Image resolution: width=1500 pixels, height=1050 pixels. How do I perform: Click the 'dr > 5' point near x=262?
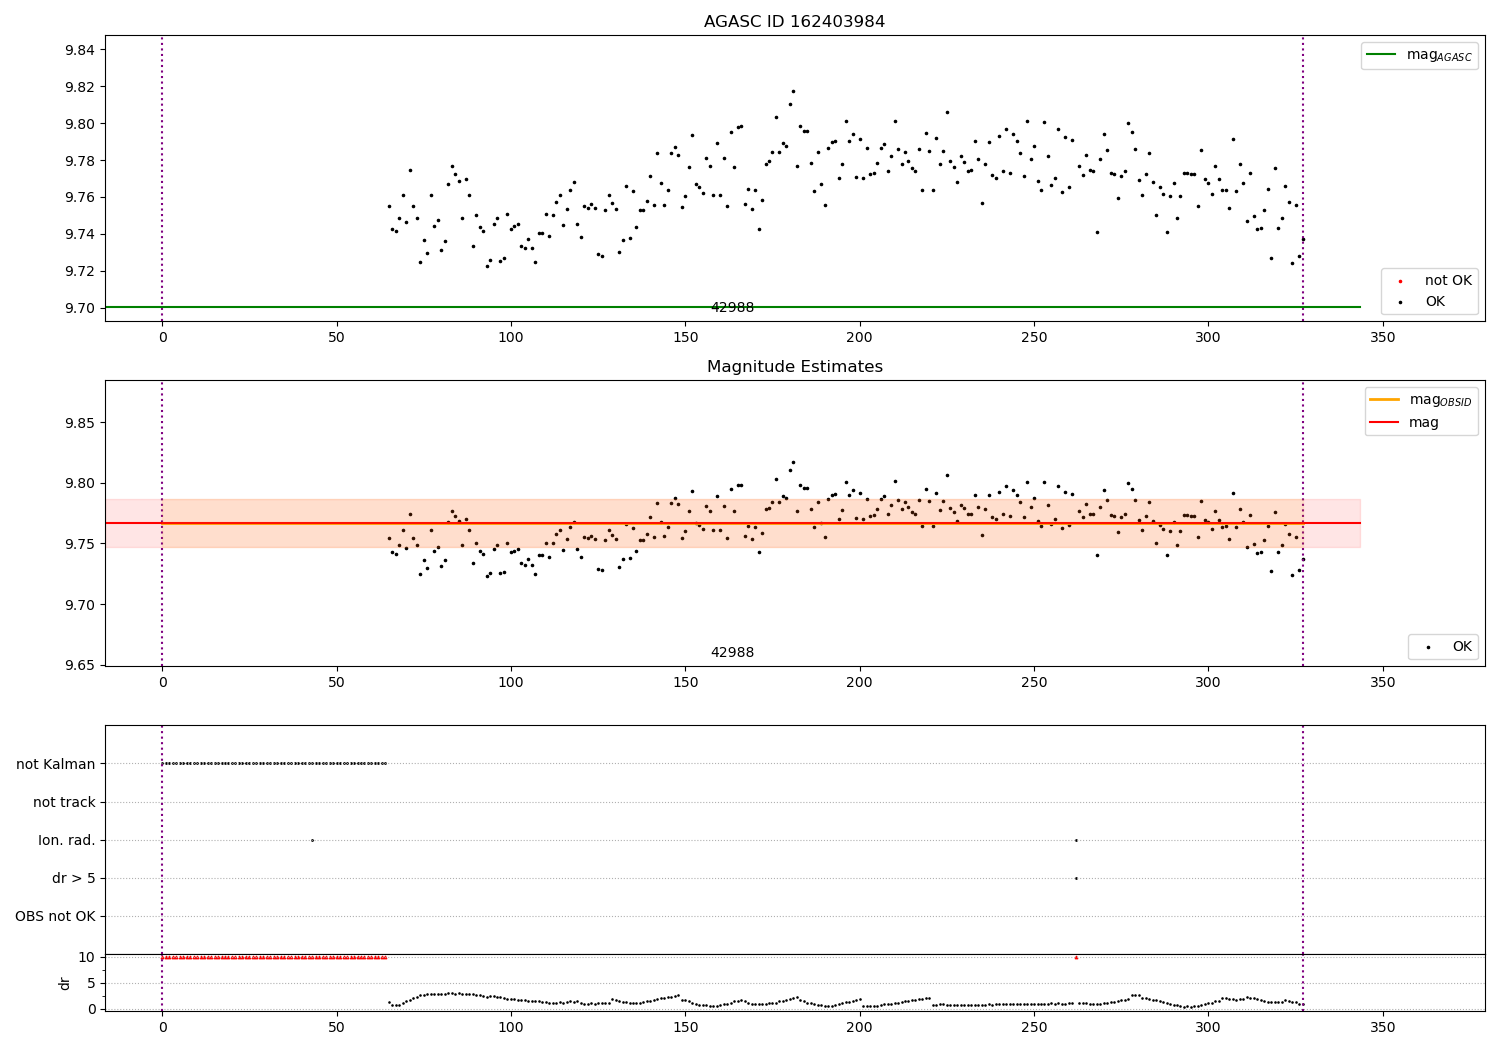[x=1076, y=878]
